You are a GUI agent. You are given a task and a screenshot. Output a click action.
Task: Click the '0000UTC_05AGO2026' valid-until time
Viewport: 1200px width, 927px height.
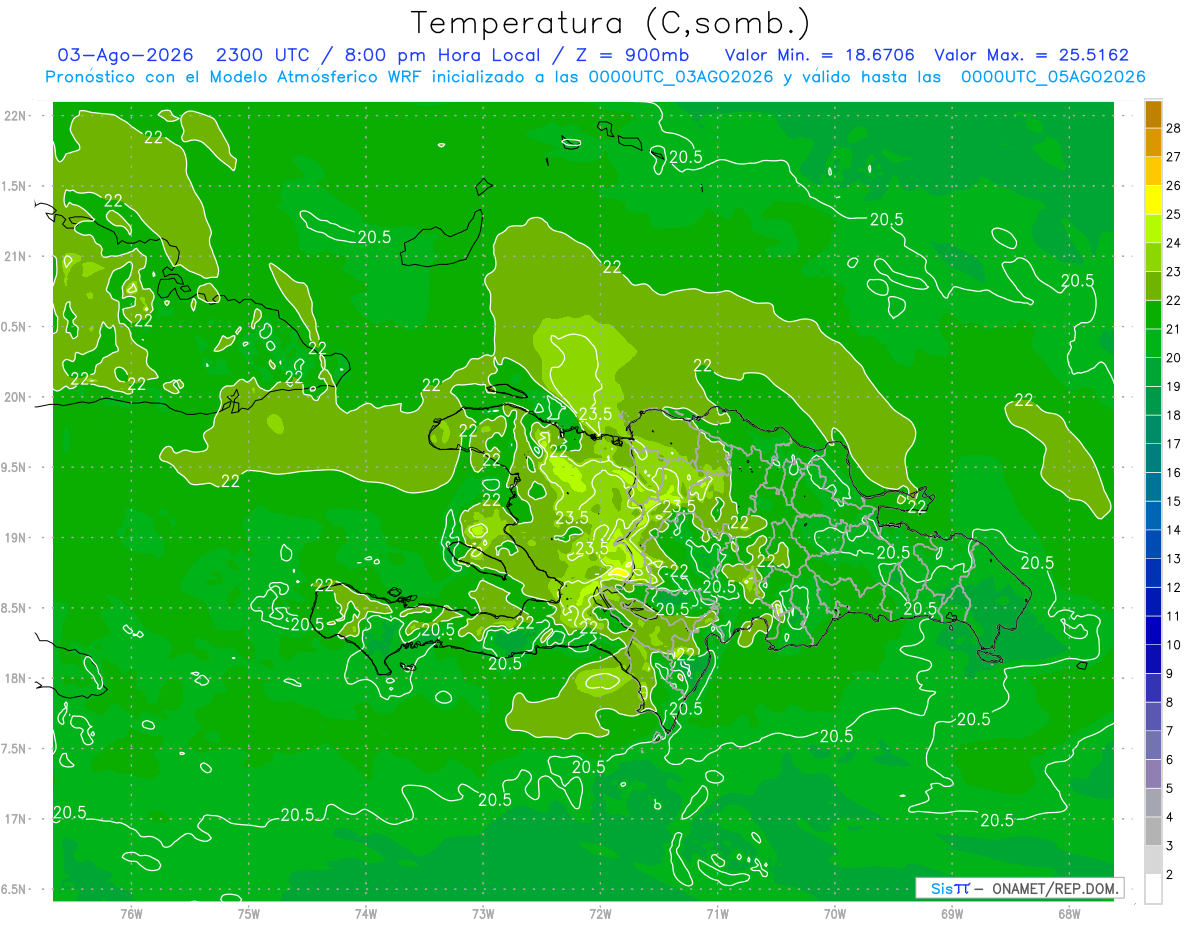tap(1053, 77)
